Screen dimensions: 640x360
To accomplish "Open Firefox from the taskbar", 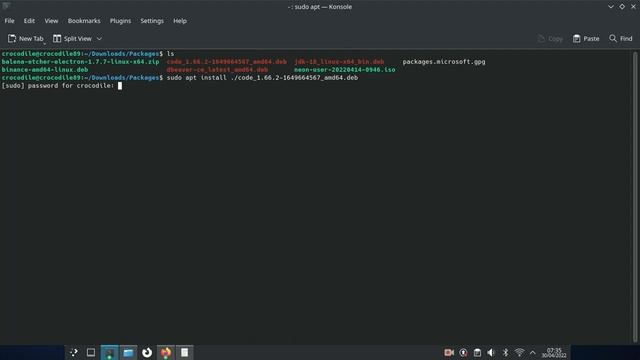I will click(x=166, y=352).
